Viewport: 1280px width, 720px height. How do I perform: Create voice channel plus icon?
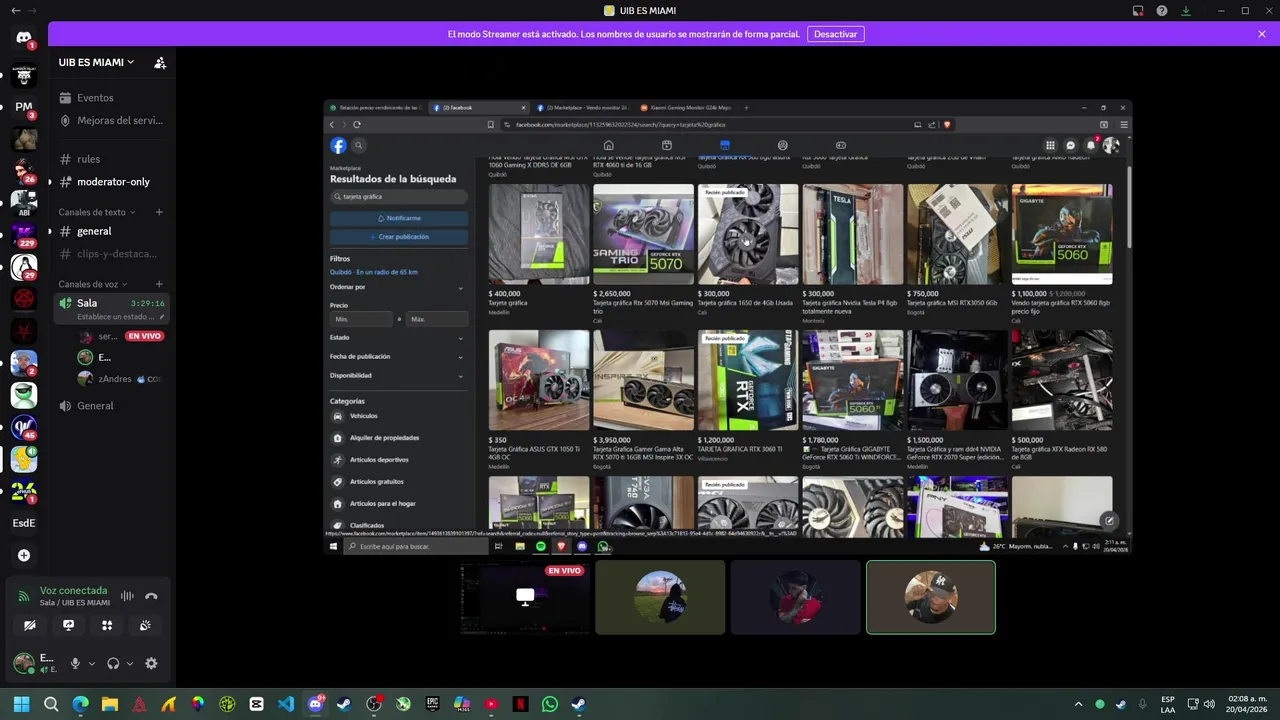coord(159,284)
